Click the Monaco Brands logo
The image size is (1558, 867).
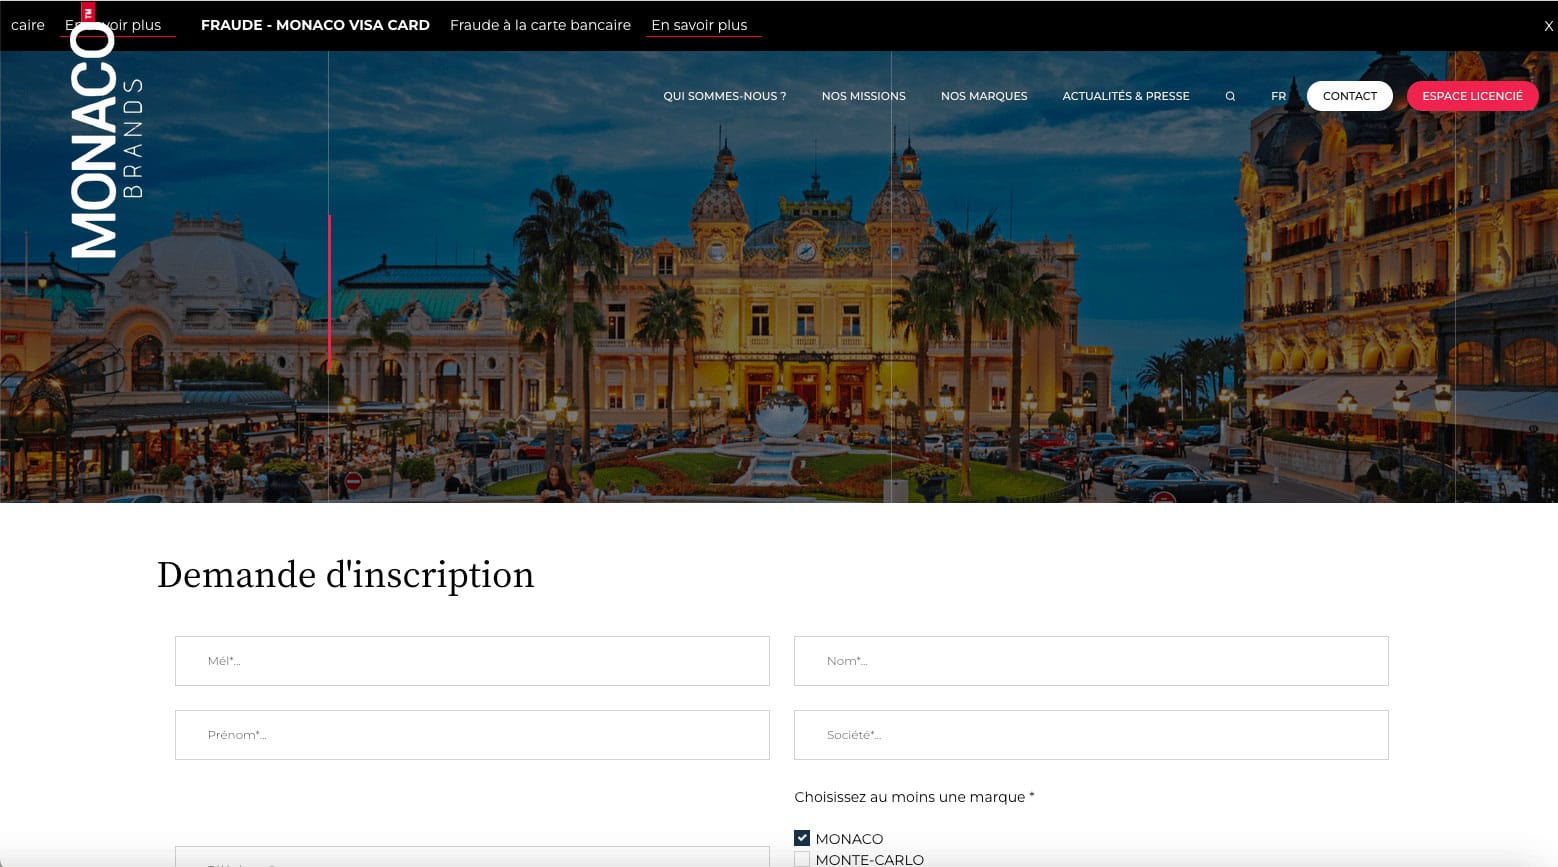pos(107,131)
